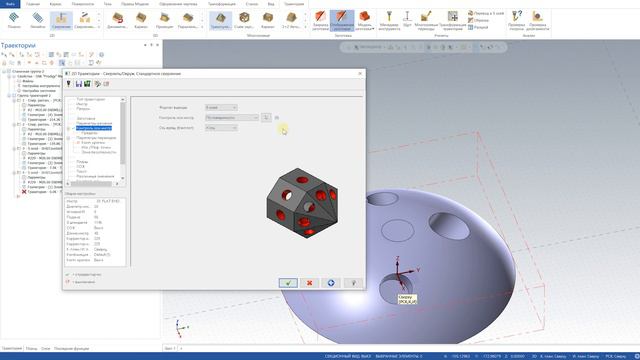This screenshot has height=360, width=640.
Task: Expand the 2D toolpath gallery in the ribbon
Action: coord(99,27)
